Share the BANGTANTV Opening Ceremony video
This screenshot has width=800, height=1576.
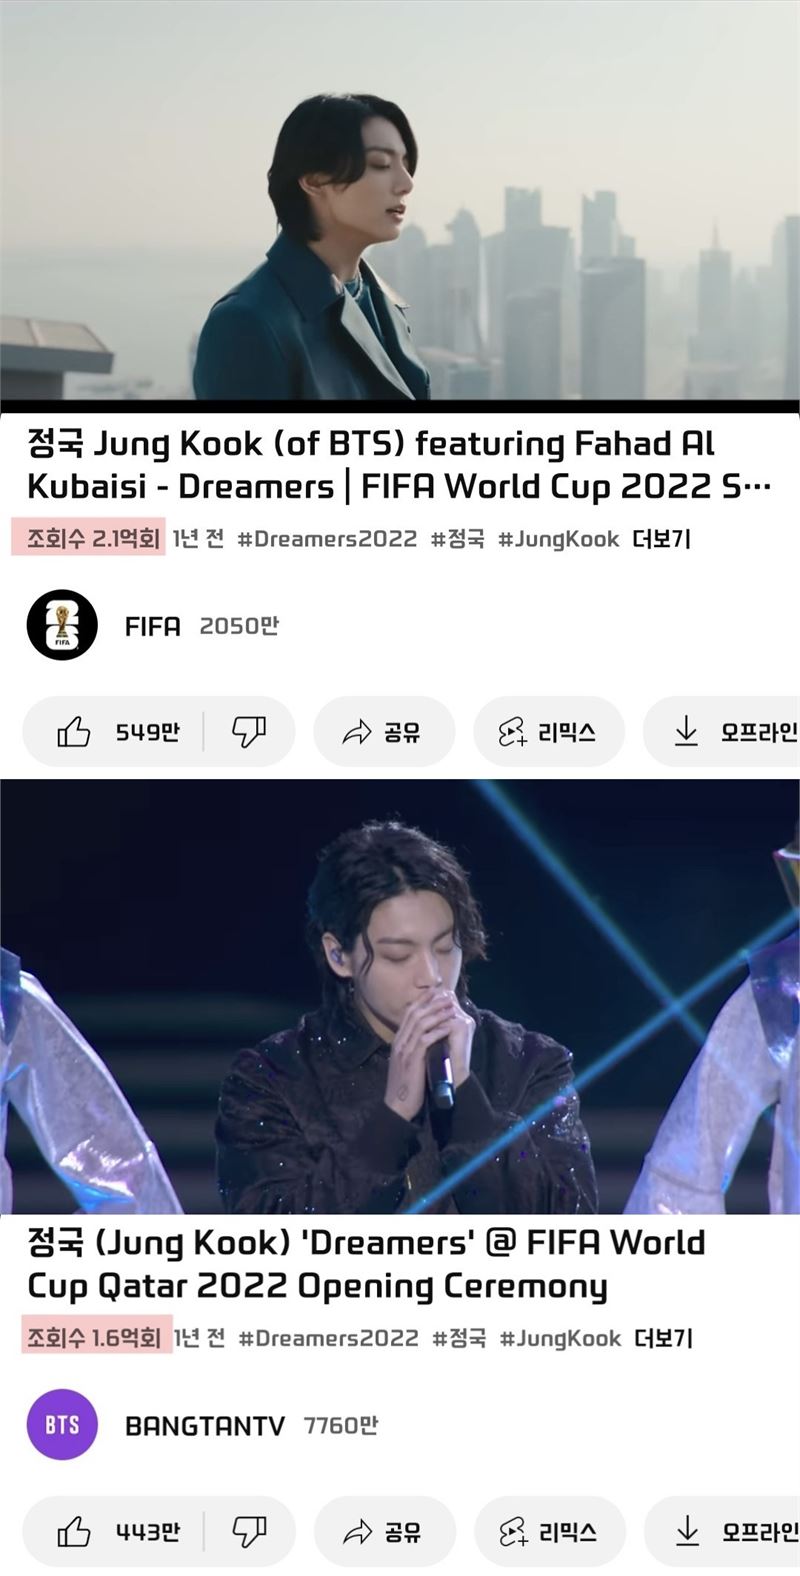pyautogui.click(x=385, y=1531)
